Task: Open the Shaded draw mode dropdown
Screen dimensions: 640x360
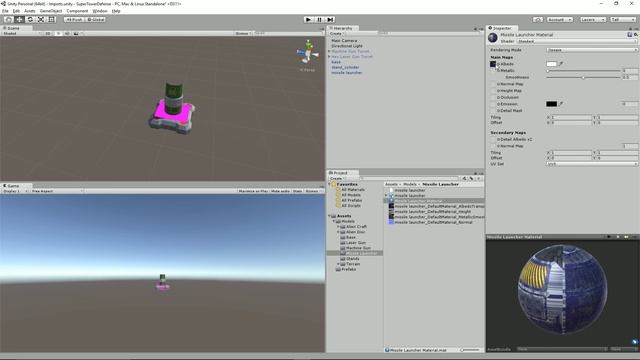Action: tap(21, 33)
